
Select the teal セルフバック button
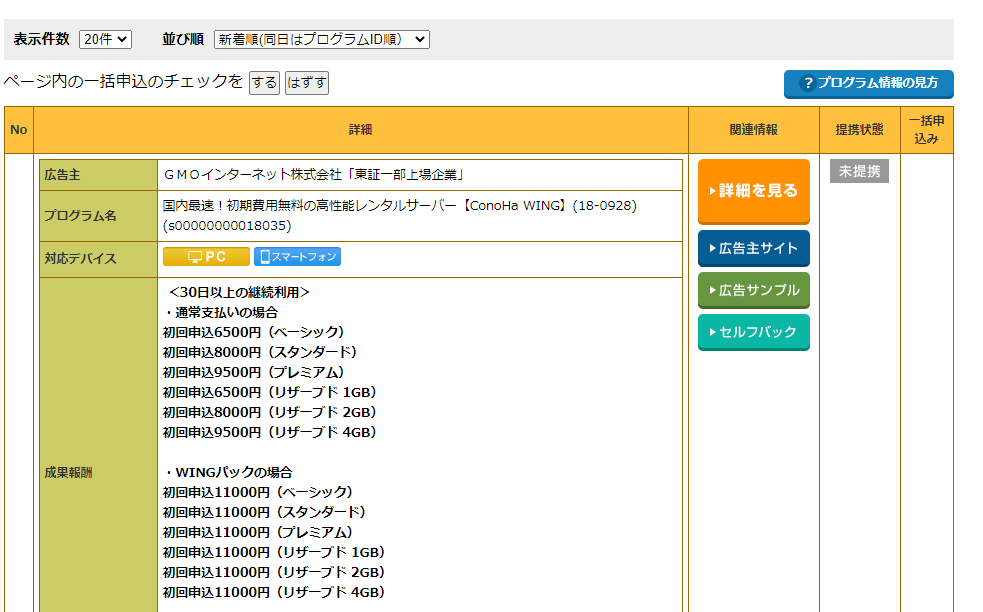[x=753, y=331]
